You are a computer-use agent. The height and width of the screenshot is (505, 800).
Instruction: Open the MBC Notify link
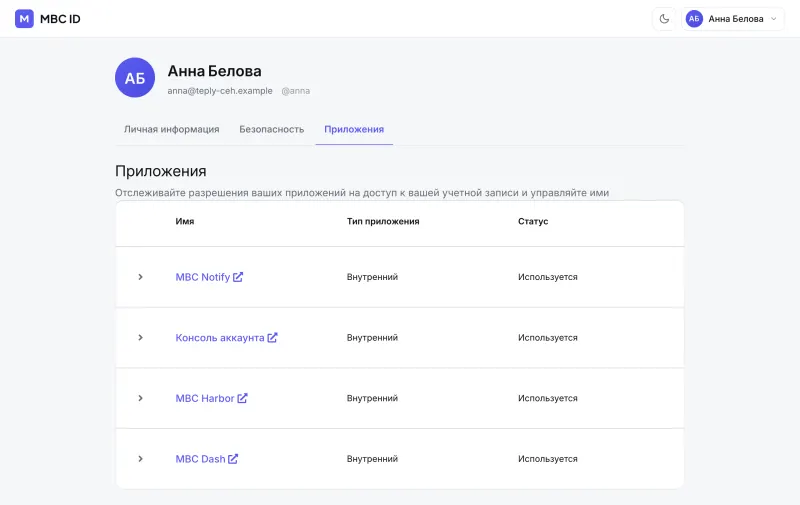[209, 277]
